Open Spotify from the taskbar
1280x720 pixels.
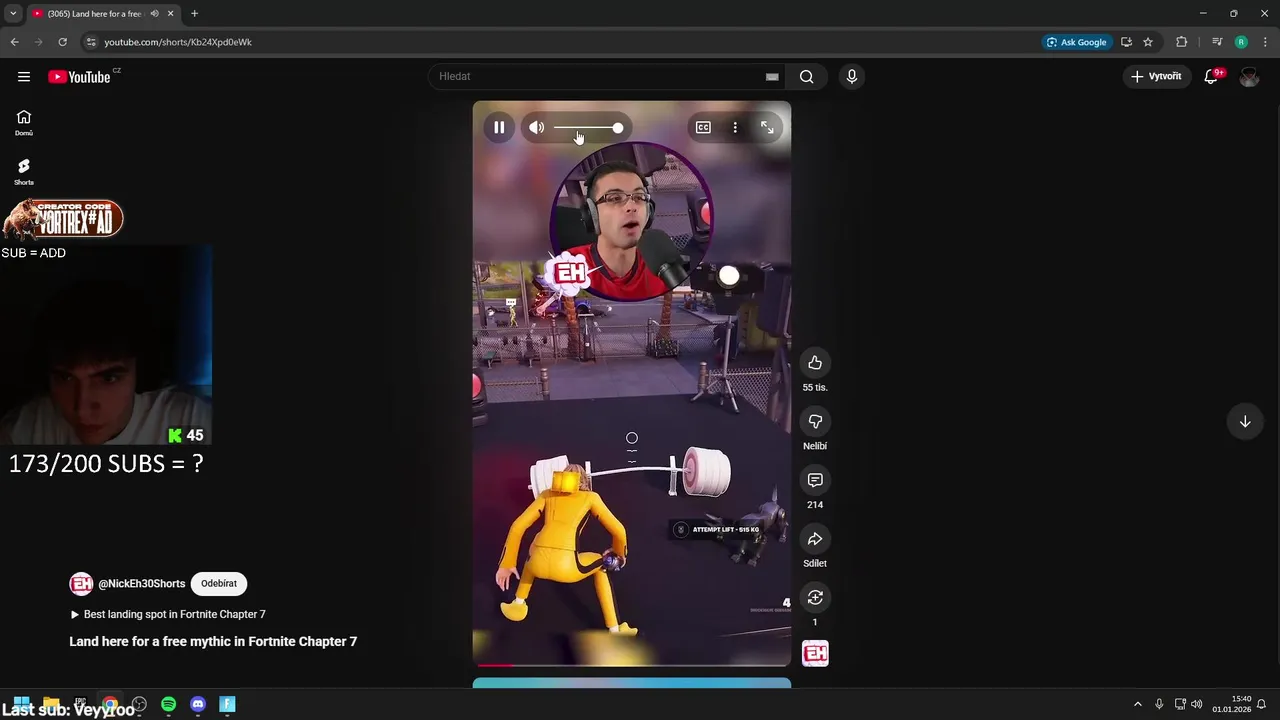point(169,704)
